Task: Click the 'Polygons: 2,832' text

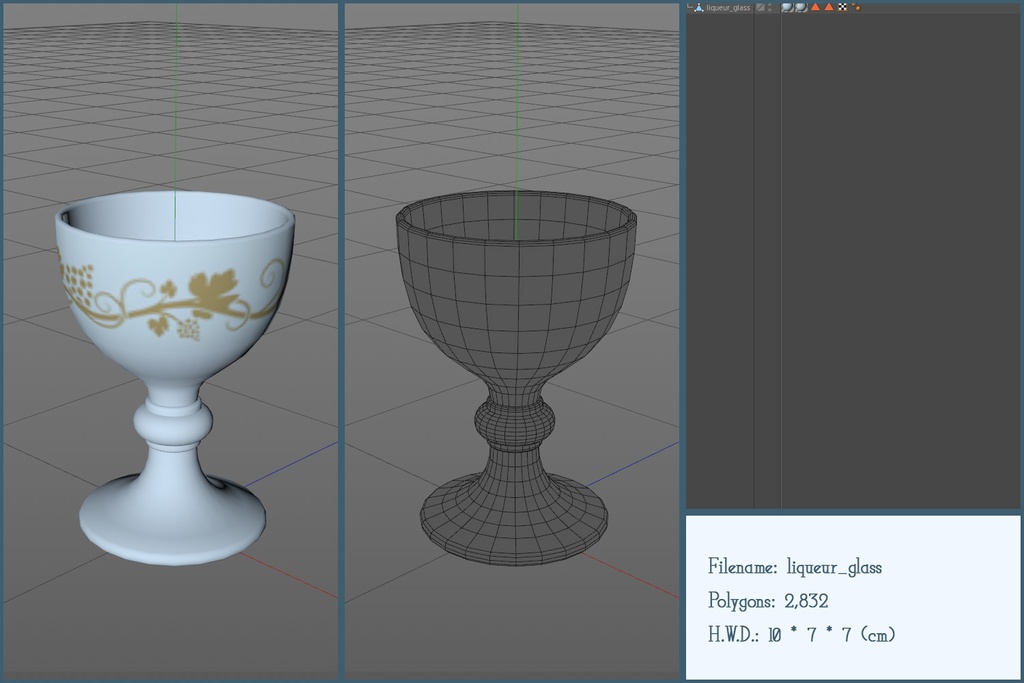Action: click(768, 600)
